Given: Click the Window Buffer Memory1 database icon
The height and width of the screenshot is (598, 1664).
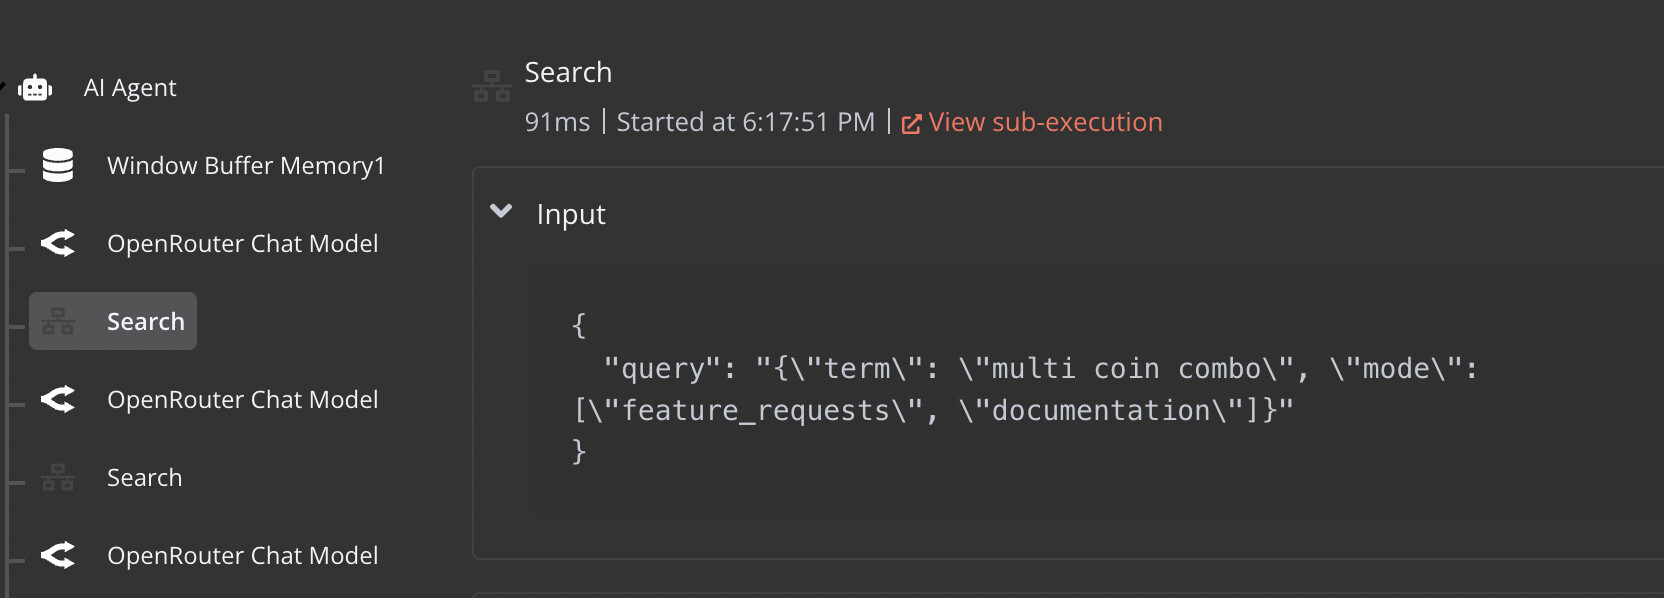Looking at the screenshot, I should 58,165.
